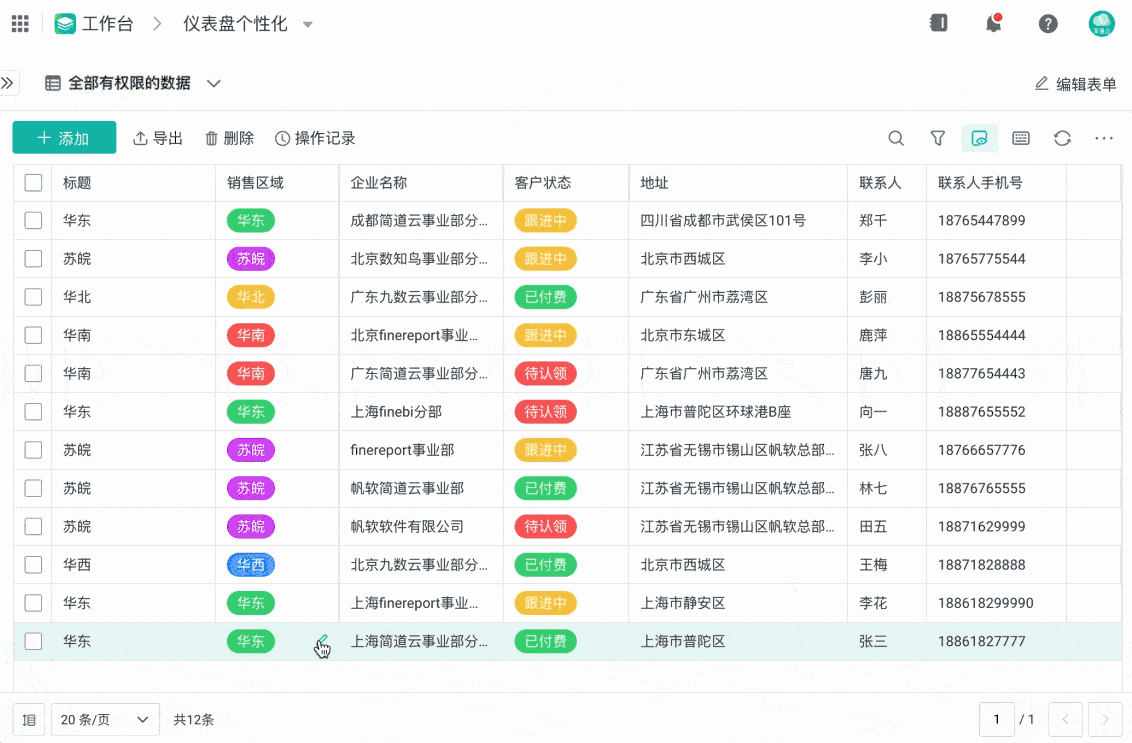The width and height of the screenshot is (1132, 743).
Task: Click the green 添加 button
Action: 64,138
